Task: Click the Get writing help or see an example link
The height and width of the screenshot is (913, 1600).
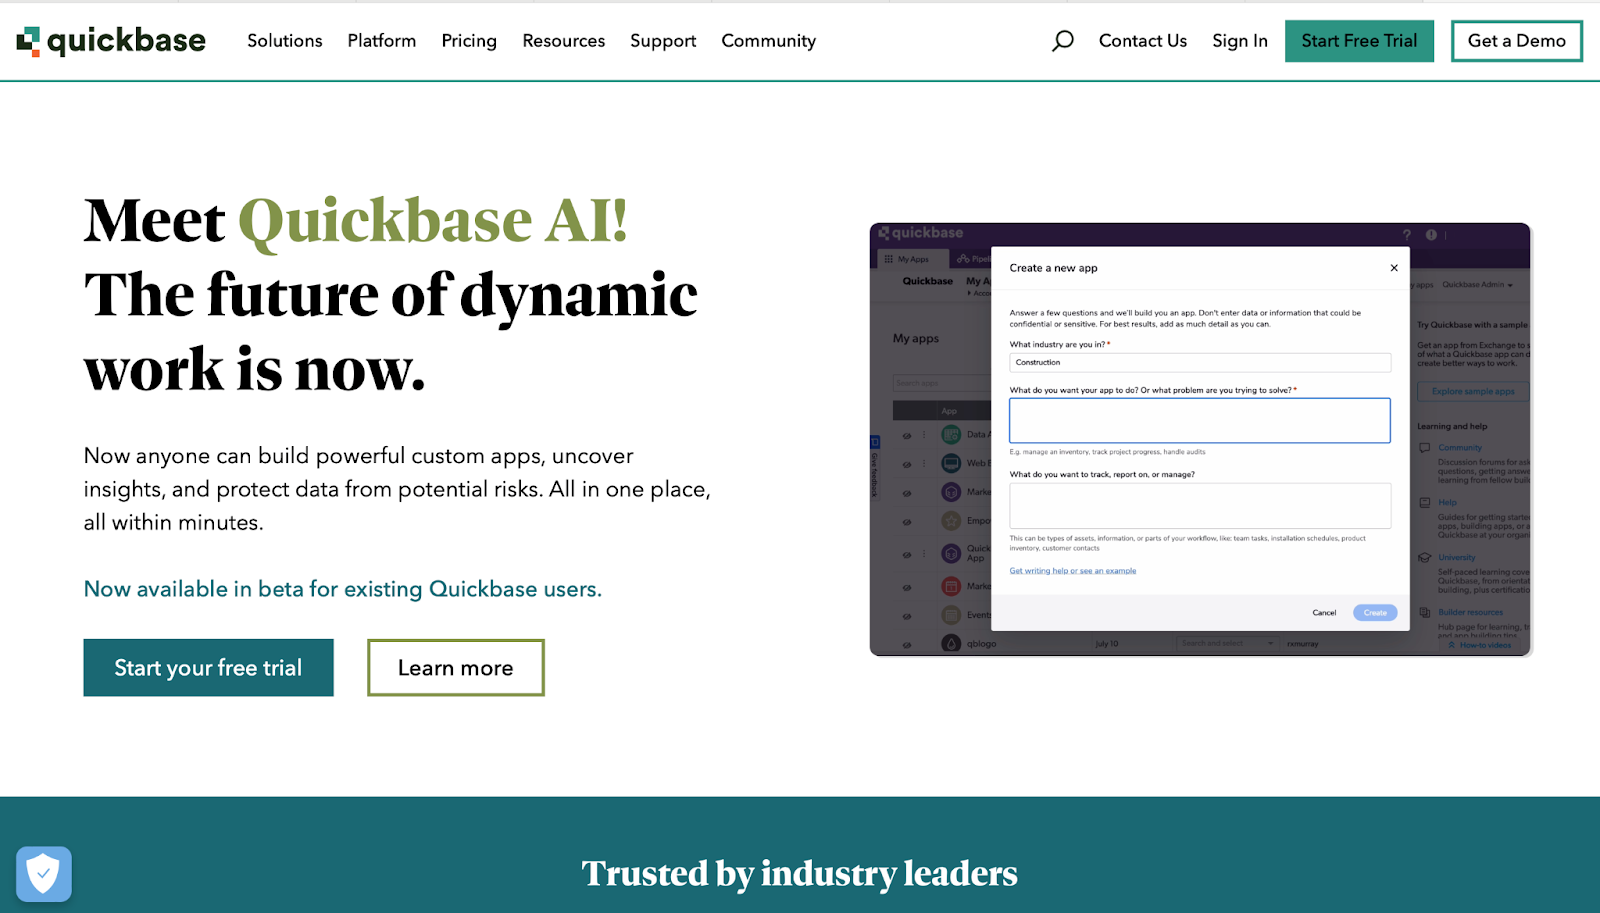Action: click(1072, 570)
